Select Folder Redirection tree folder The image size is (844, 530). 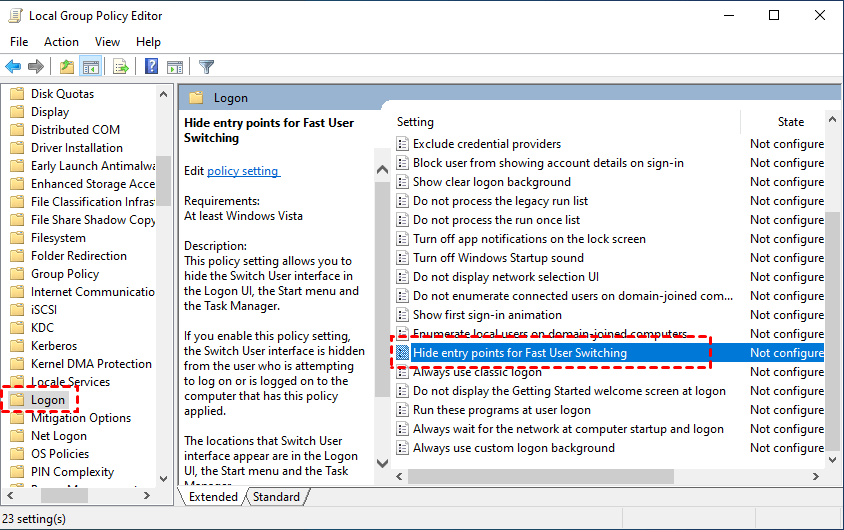[79, 256]
